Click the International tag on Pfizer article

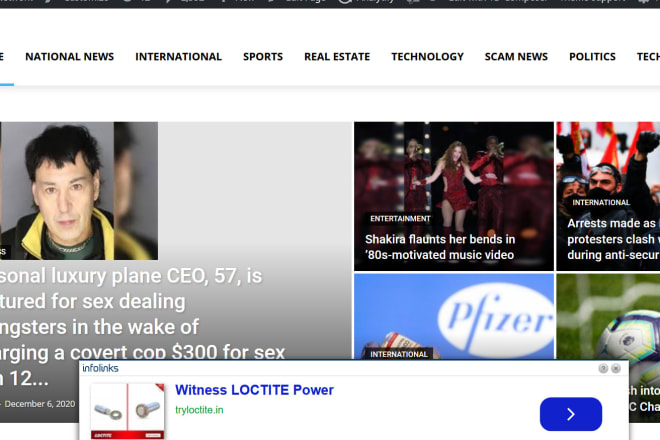399,354
